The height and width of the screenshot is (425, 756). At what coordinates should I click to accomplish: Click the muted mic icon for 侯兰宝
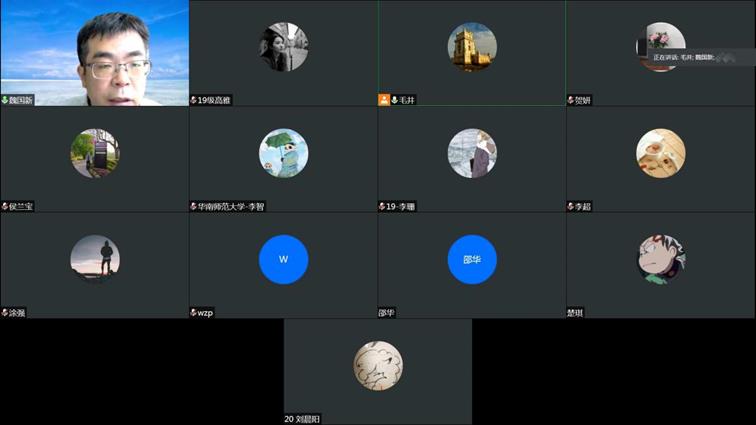tap(5, 206)
